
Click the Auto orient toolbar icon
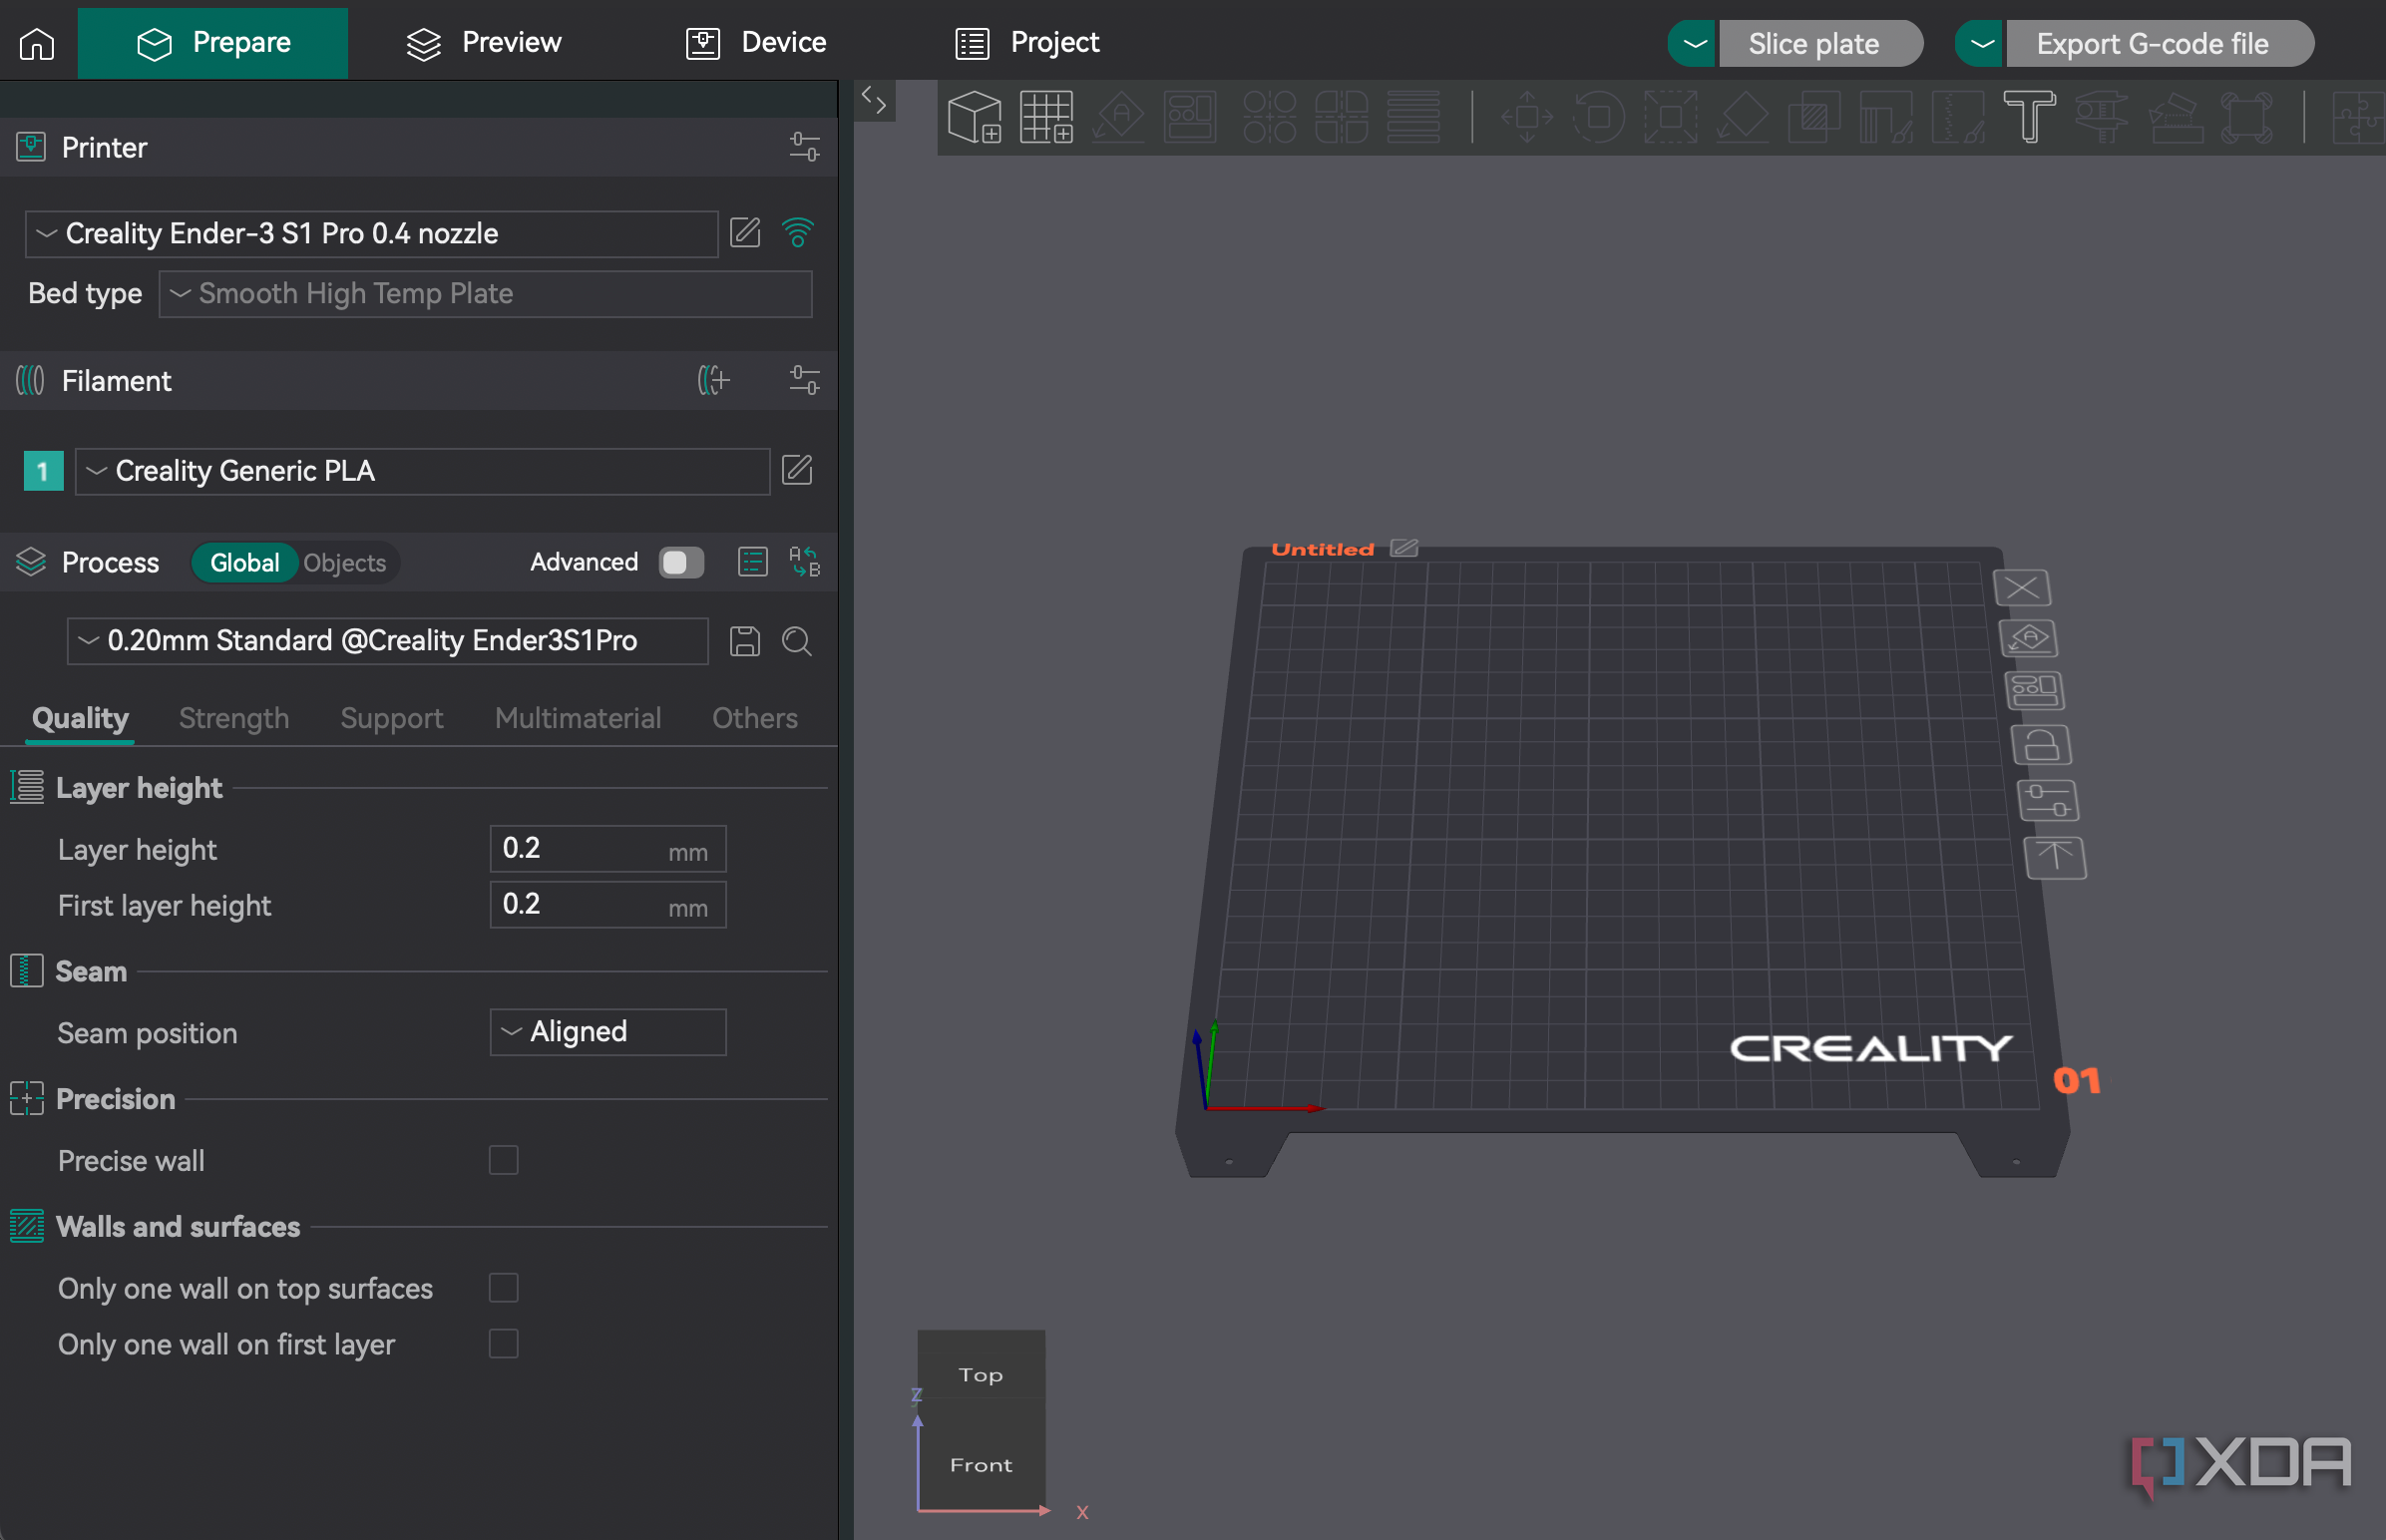tap(1118, 117)
